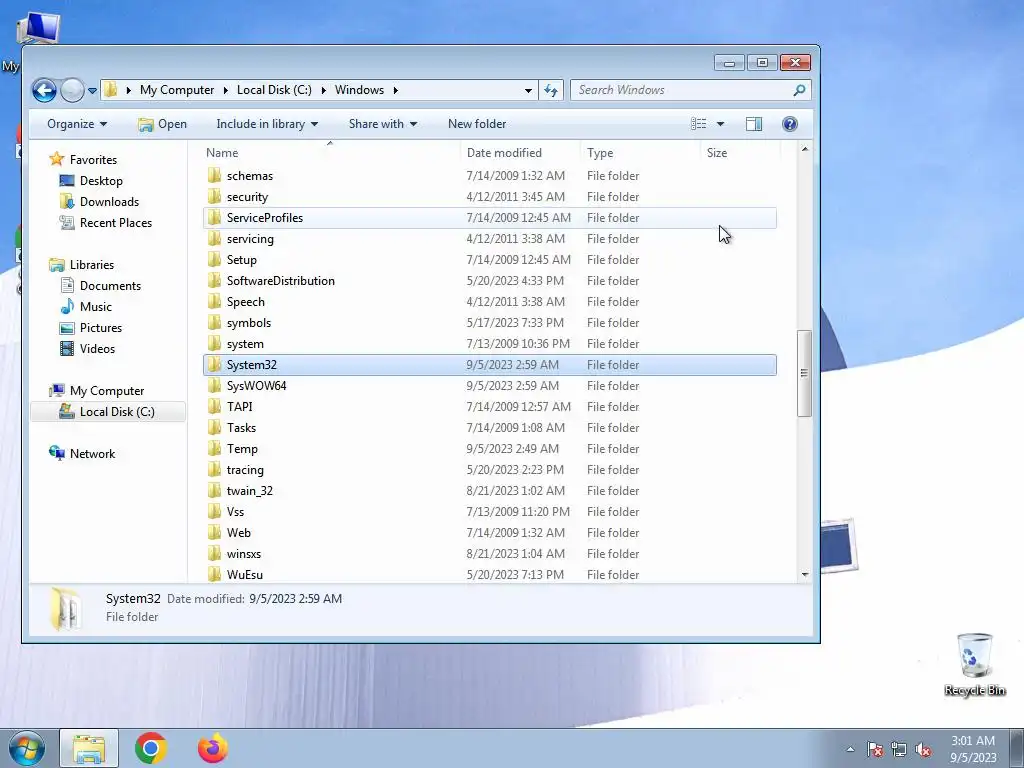The width and height of the screenshot is (1024, 768).
Task: Launch Google Chrome from the taskbar
Action: [x=151, y=748]
